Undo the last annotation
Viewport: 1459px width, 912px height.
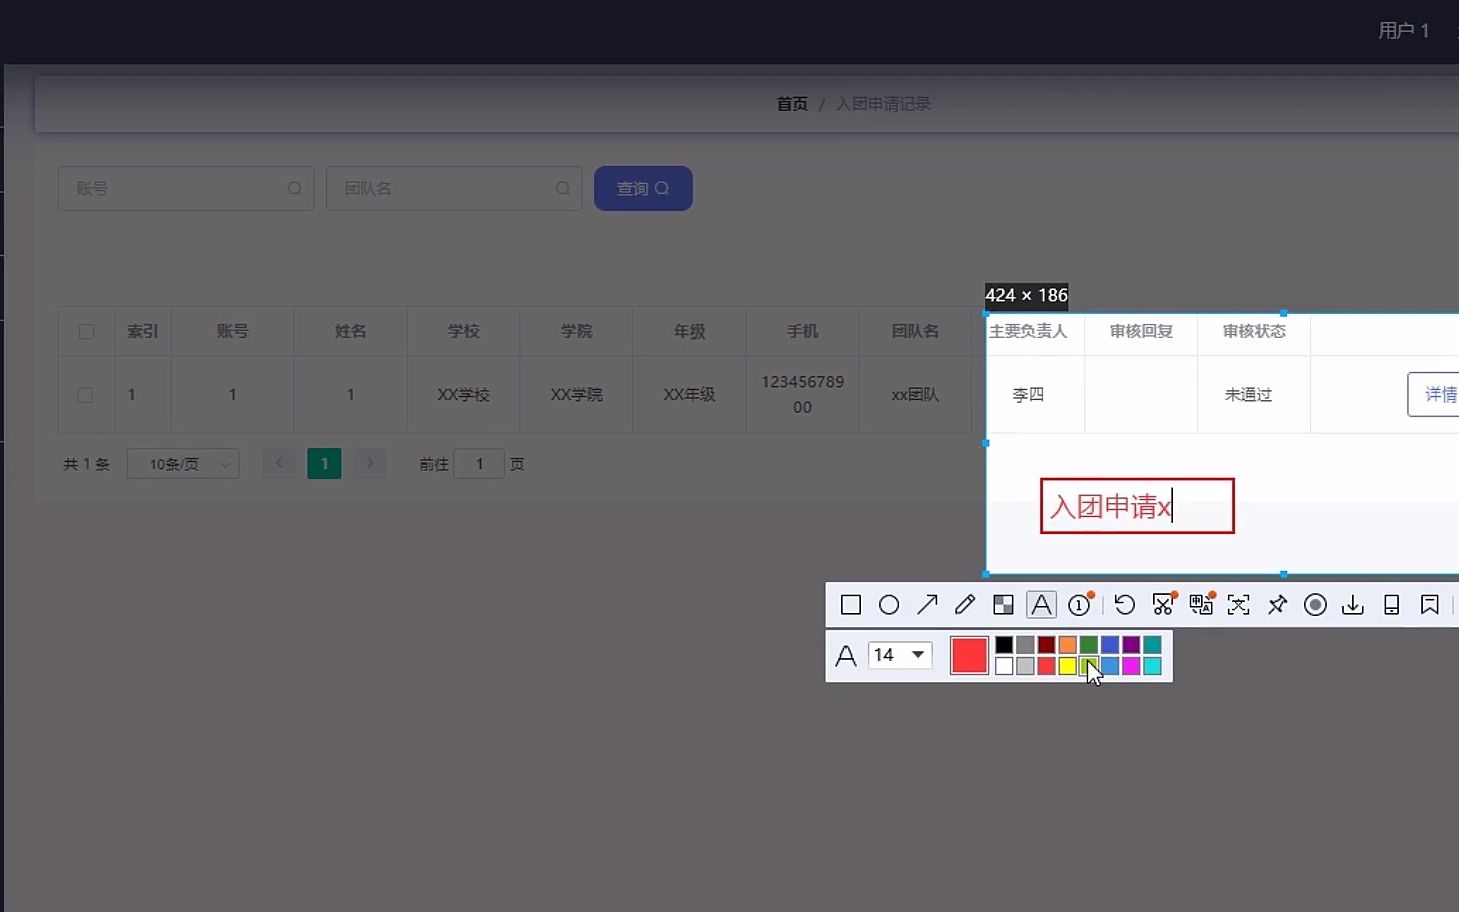pyautogui.click(x=1124, y=605)
